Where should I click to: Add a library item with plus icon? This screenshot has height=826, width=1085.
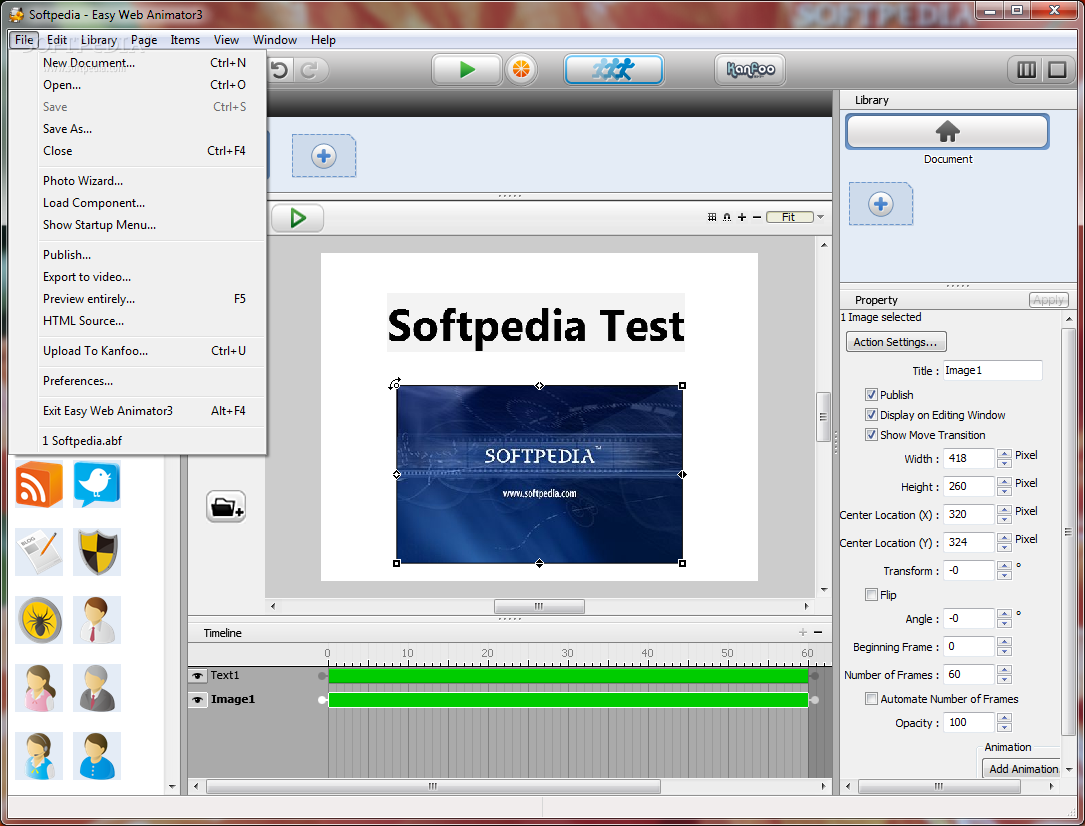[881, 204]
